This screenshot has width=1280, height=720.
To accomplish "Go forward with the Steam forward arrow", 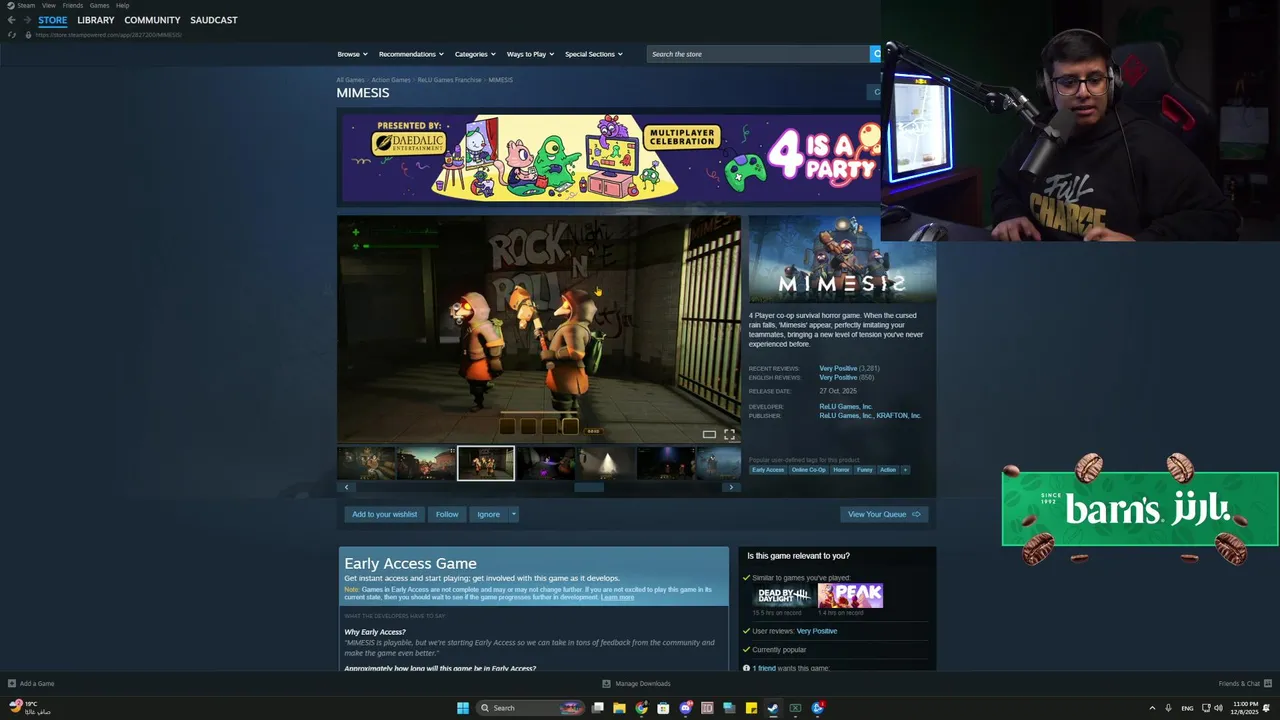I will coord(27,20).
